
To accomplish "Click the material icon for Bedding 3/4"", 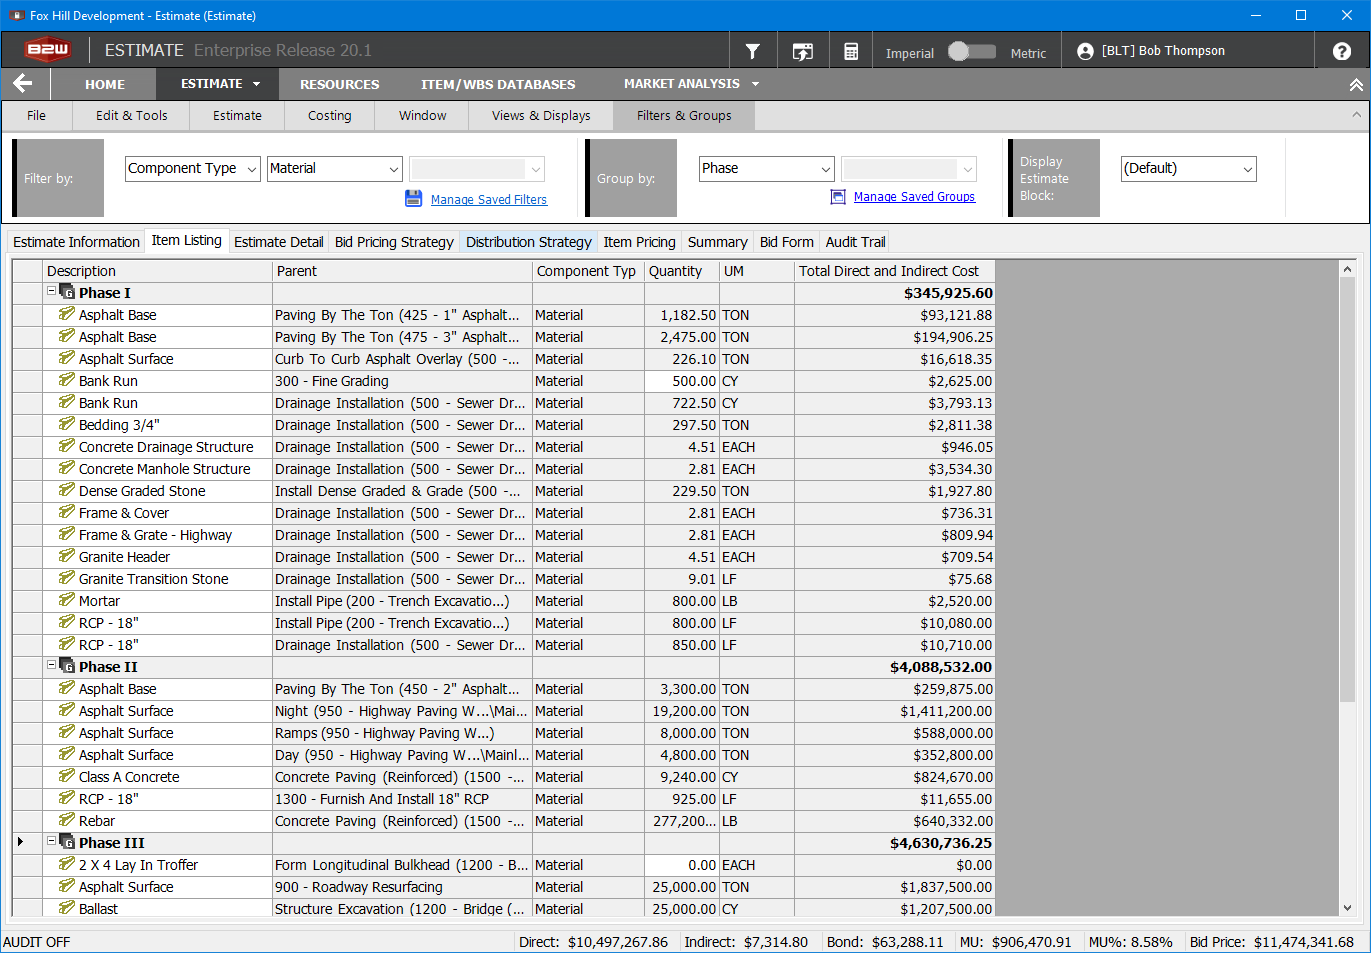I will click(67, 424).
